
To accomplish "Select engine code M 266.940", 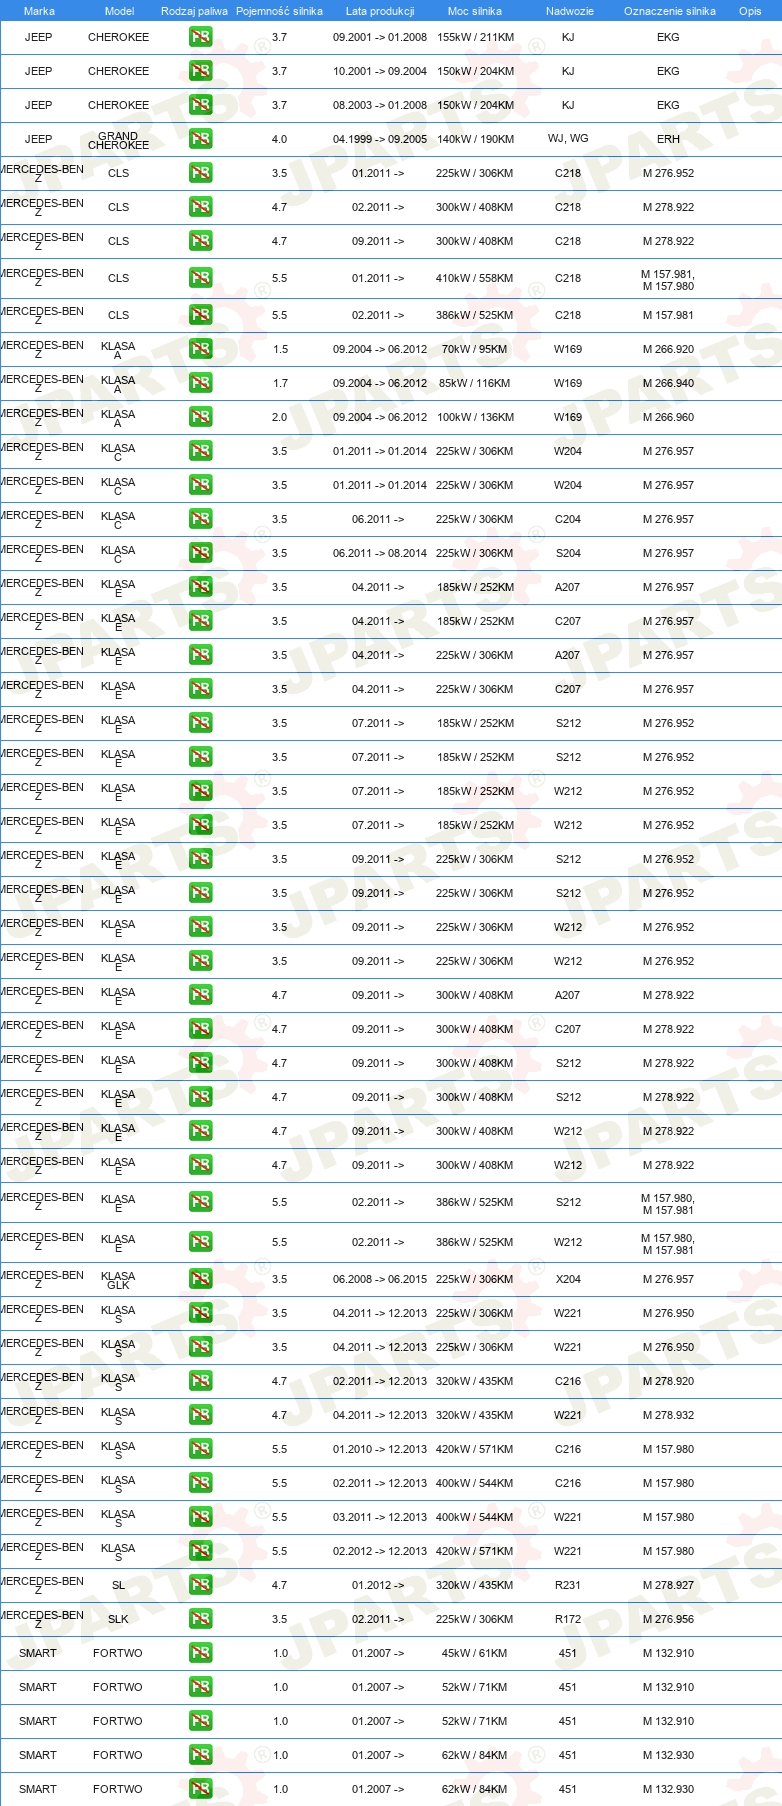I will click(x=668, y=383).
